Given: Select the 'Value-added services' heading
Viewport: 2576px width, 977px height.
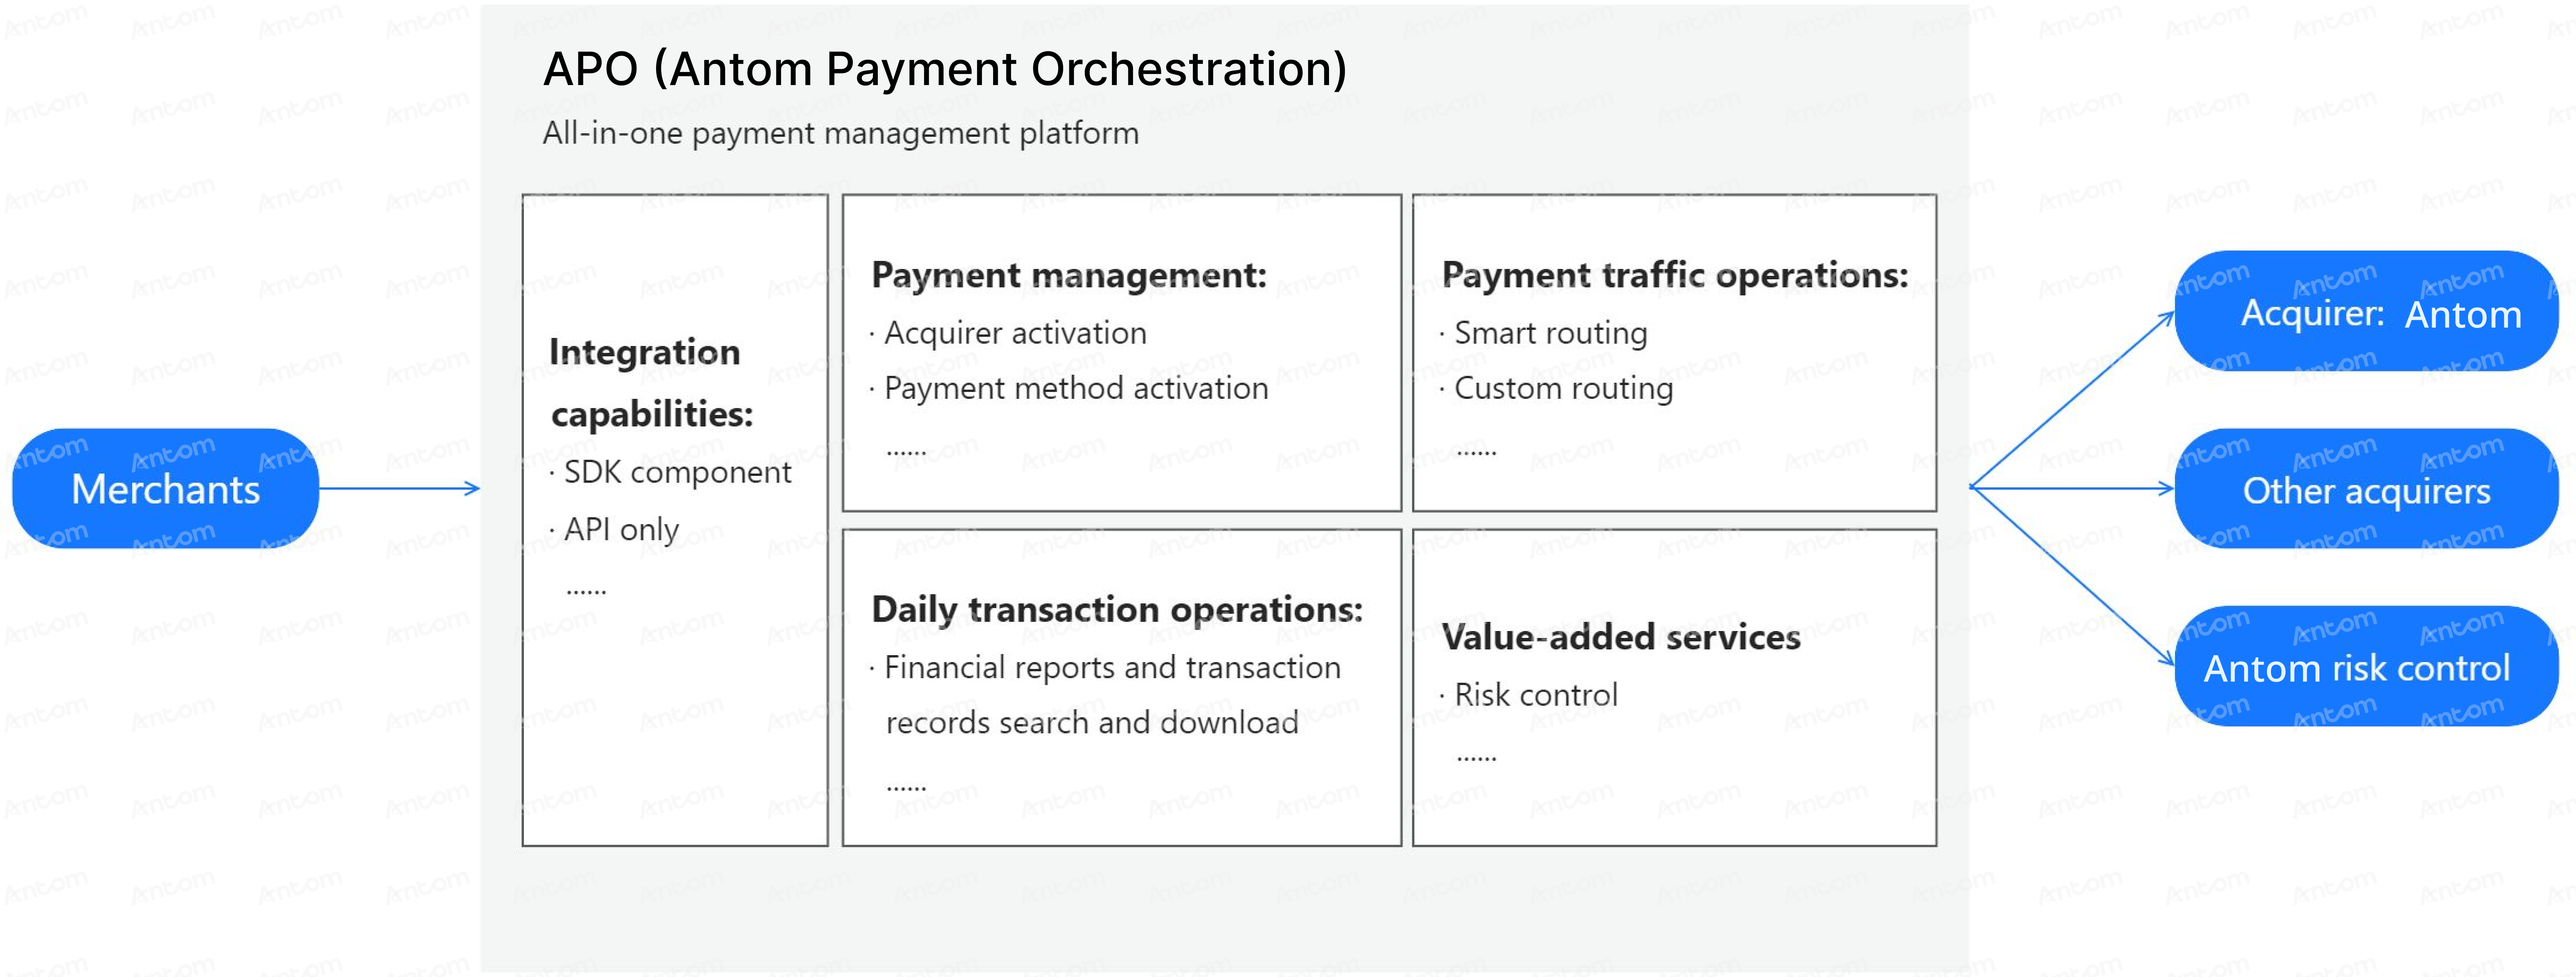Looking at the screenshot, I should point(1621,637).
